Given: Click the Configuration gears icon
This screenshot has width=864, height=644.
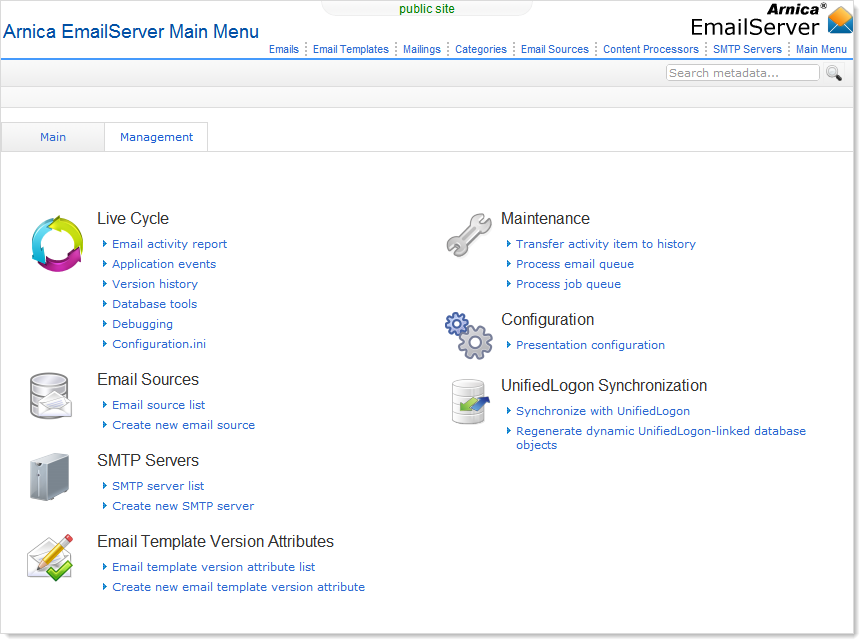Looking at the screenshot, I should pos(469,335).
